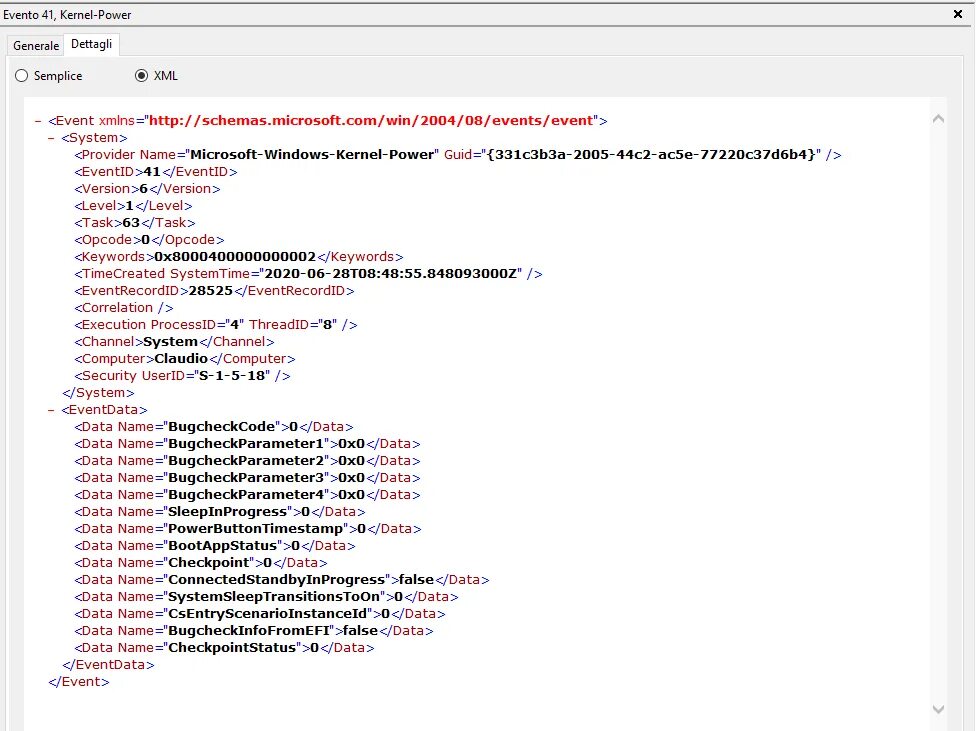The image size is (976, 731).
Task: Click the Keywords 0x8000400000000002 value
Action: click(x=235, y=257)
